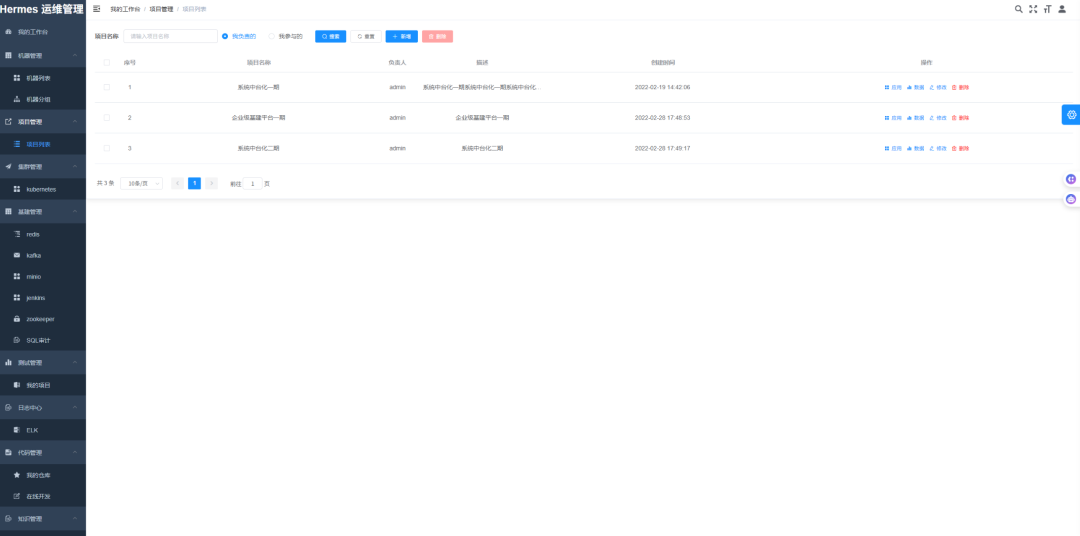Collapse sidebar with hamburger icon

[x=96, y=9]
